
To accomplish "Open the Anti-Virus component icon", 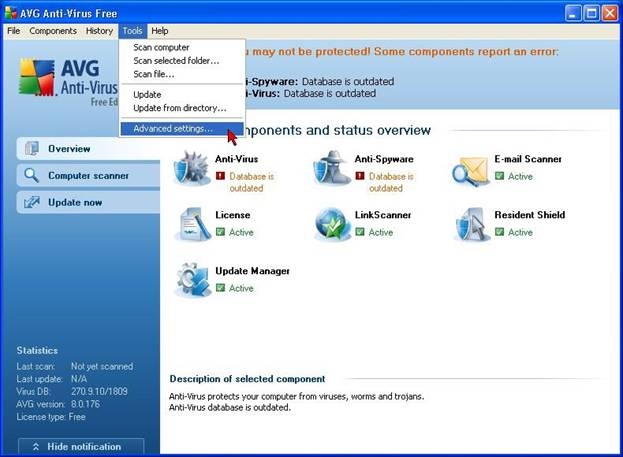I will click(192, 168).
